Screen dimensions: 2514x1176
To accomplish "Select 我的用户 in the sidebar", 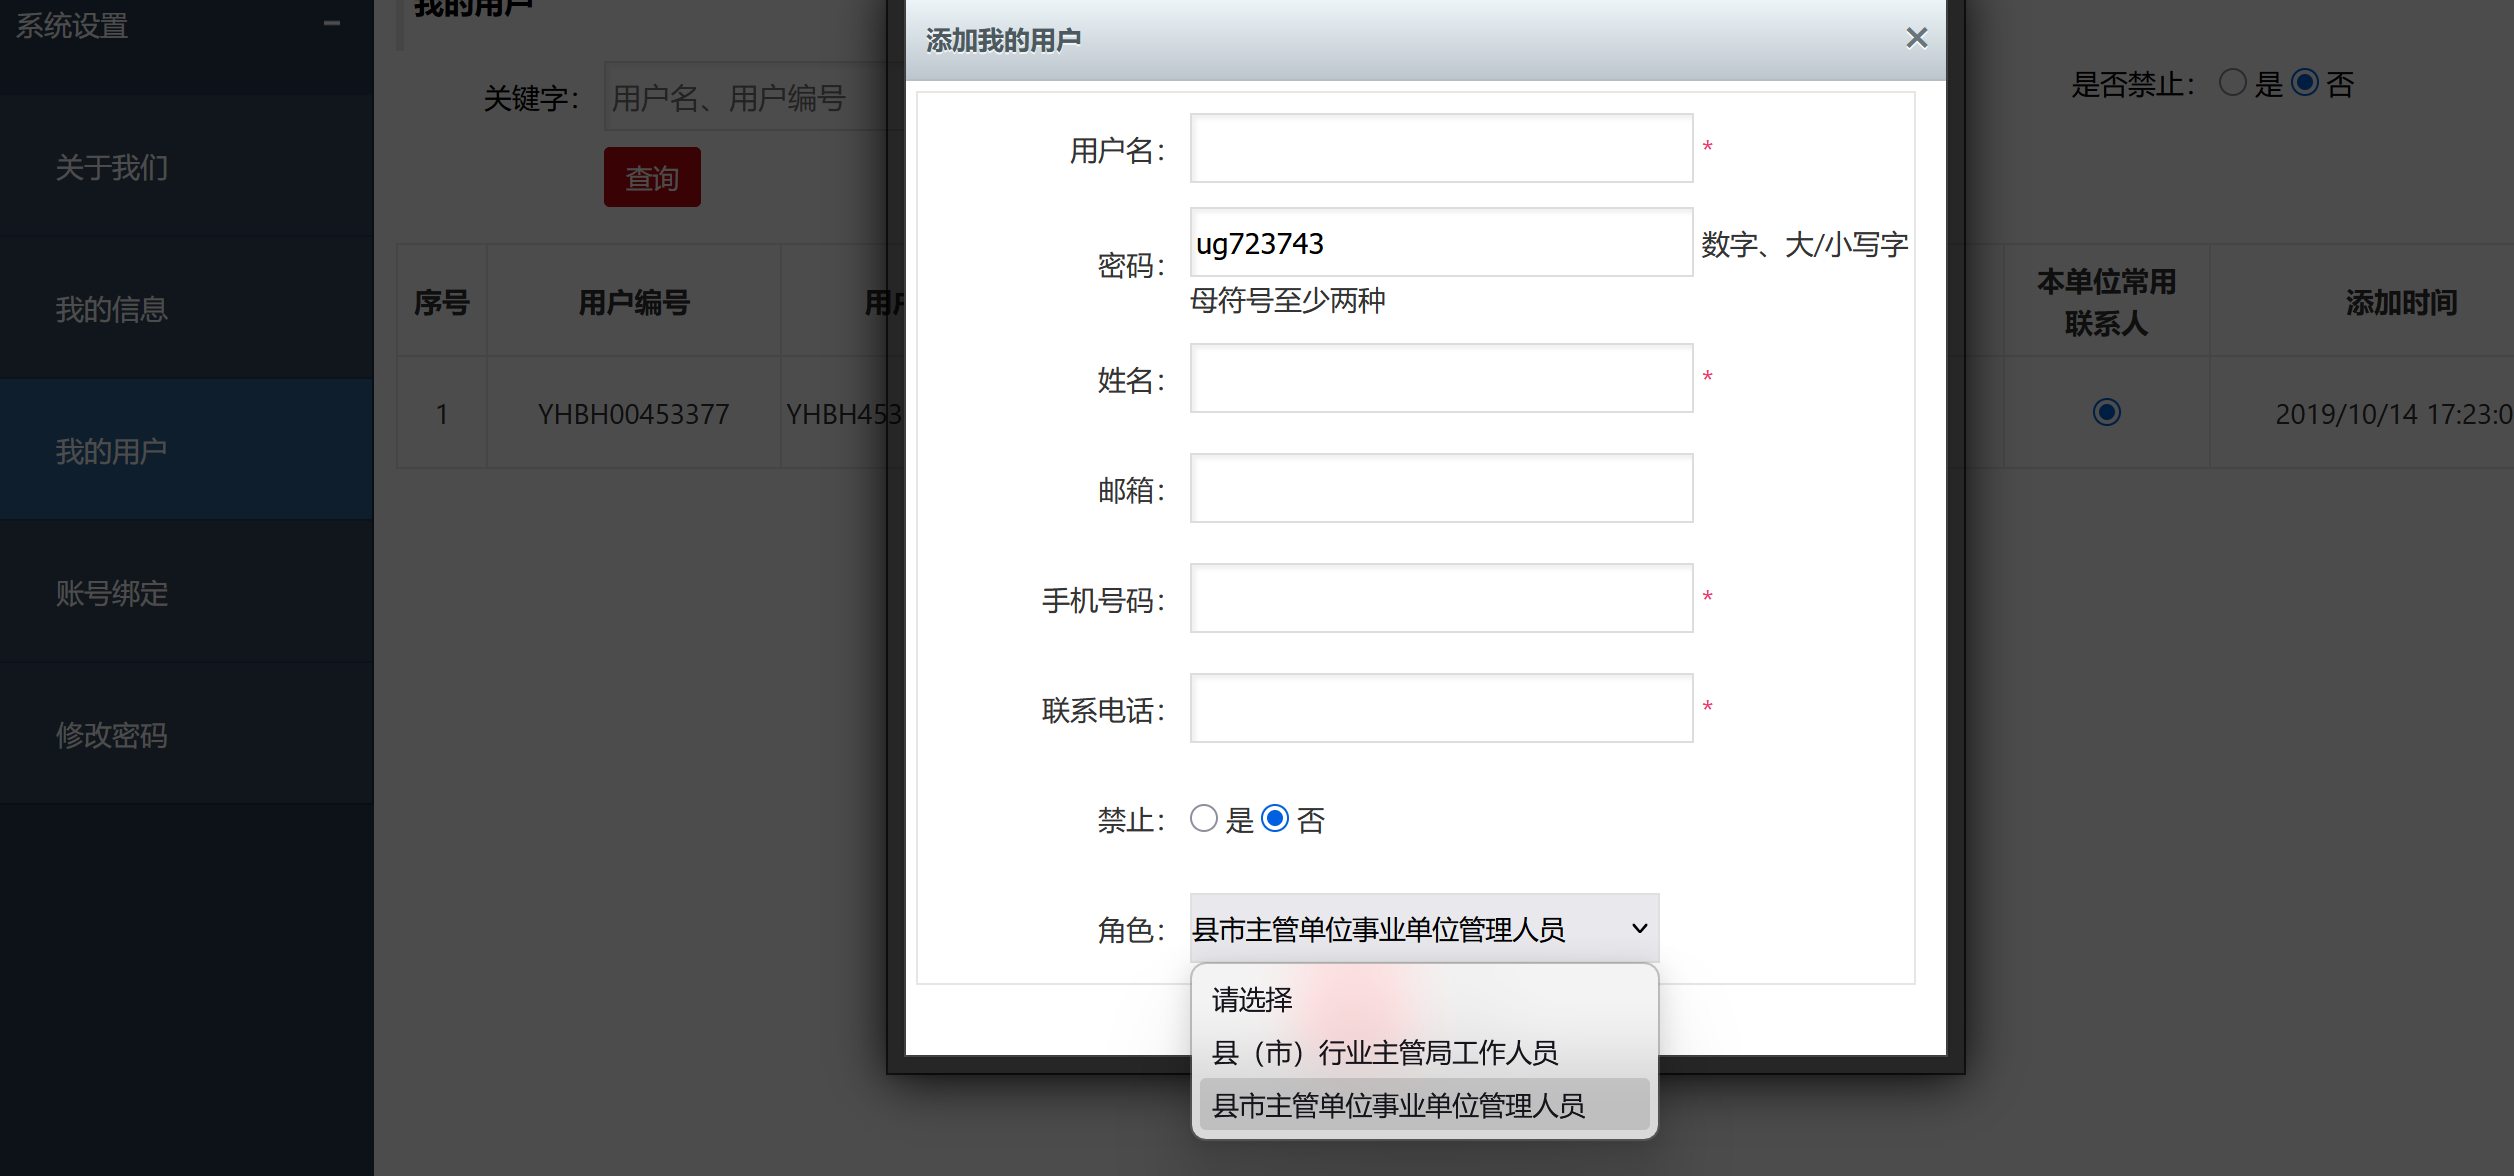I will (186, 451).
